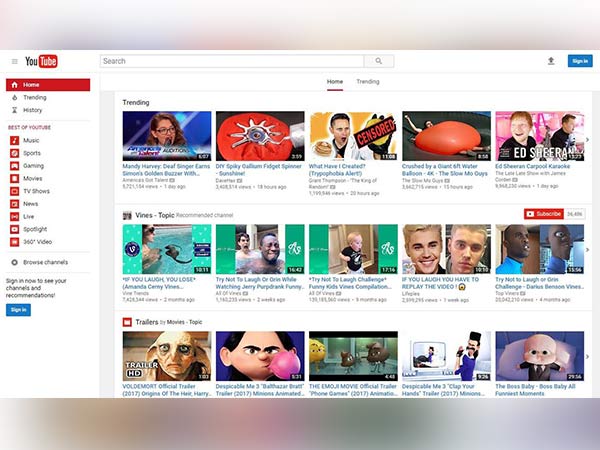Open the hamburger guide menu icon

click(x=14, y=61)
